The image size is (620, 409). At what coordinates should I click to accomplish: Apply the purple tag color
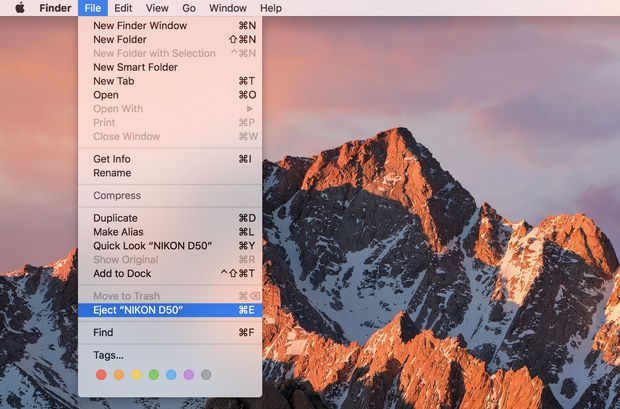click(188, 375)
